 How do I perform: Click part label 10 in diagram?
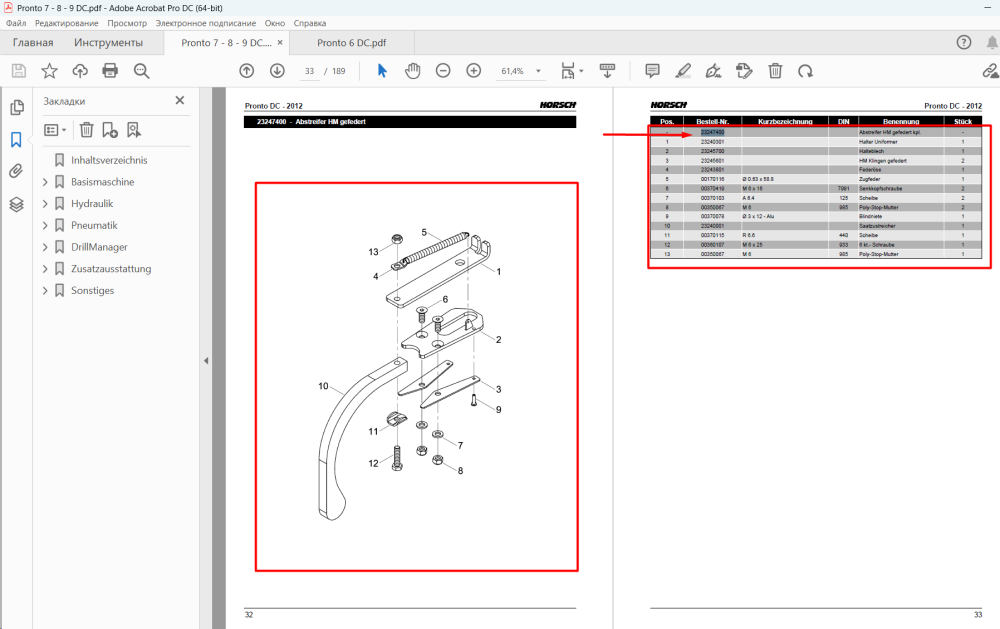click(x=323, y=386)
